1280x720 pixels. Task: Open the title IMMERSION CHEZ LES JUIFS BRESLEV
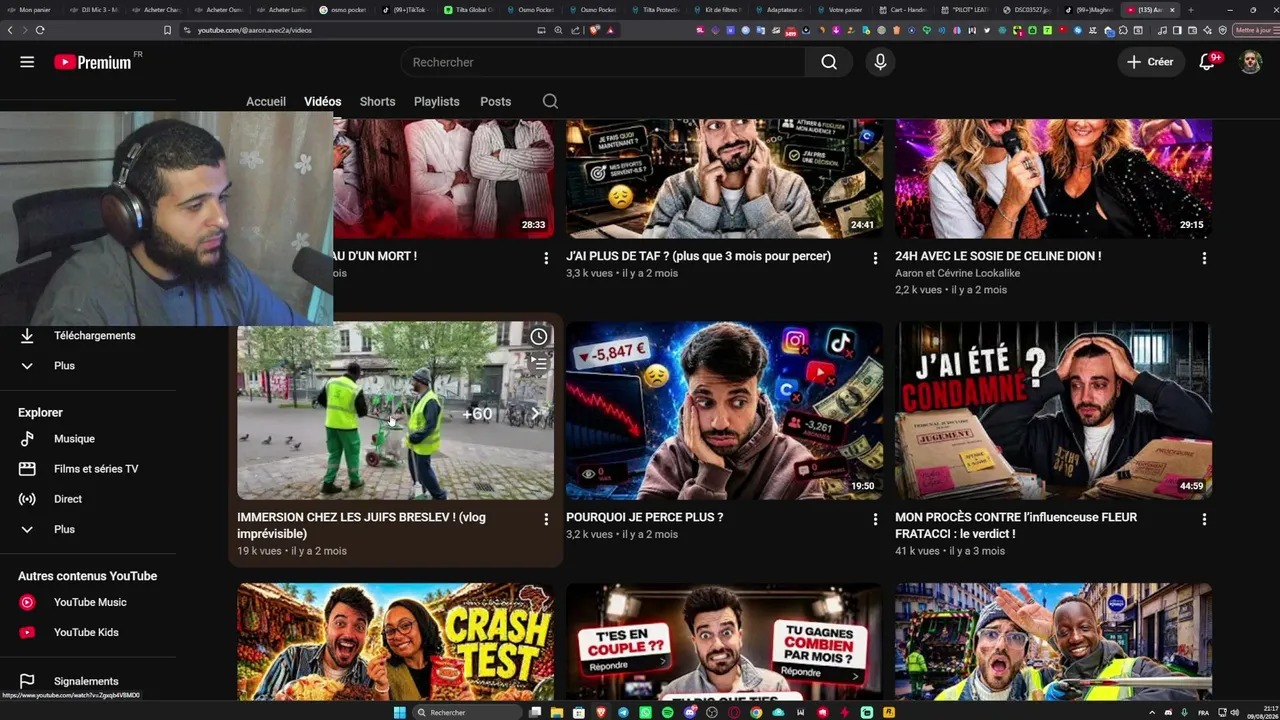point(362,525)
